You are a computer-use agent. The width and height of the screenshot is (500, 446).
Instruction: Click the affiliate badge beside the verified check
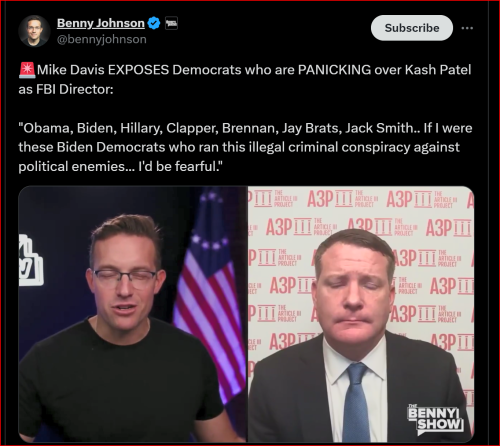coord(171,23)
